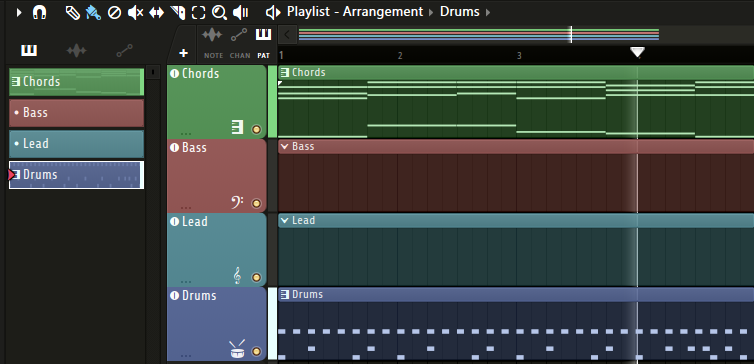Mute the Lead track

(174, 222)
